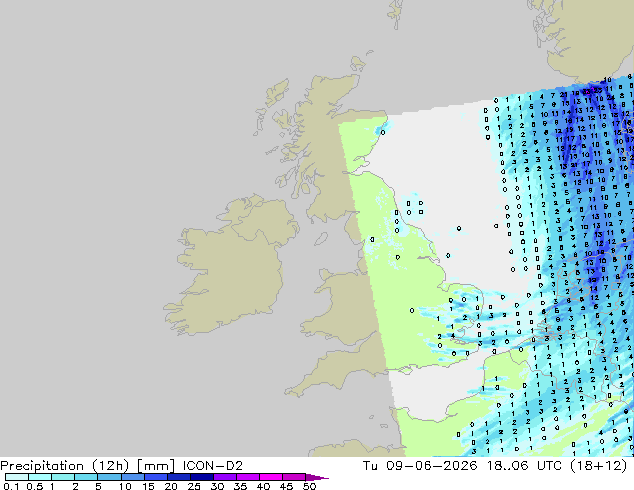634x490 pixels.
Task: Click the '(18+12)' forecast offset text
Action: 599,466
